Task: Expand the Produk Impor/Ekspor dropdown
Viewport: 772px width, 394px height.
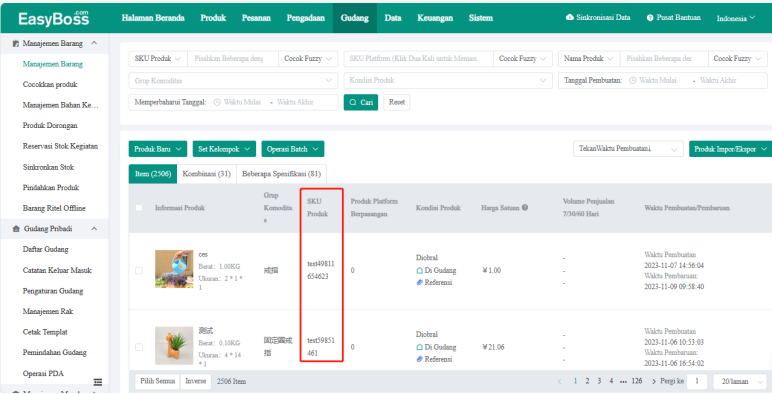Action: click(x=731, y=149)
